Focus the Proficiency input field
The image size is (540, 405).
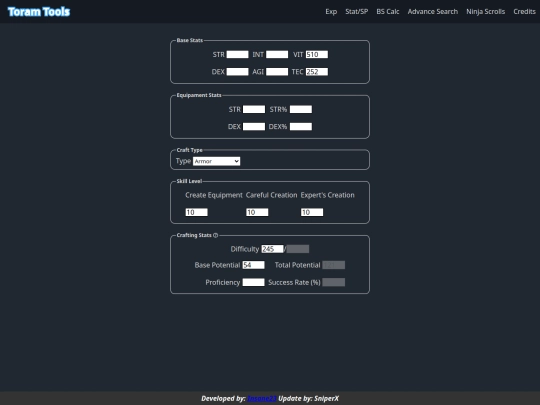click(253, 282)
